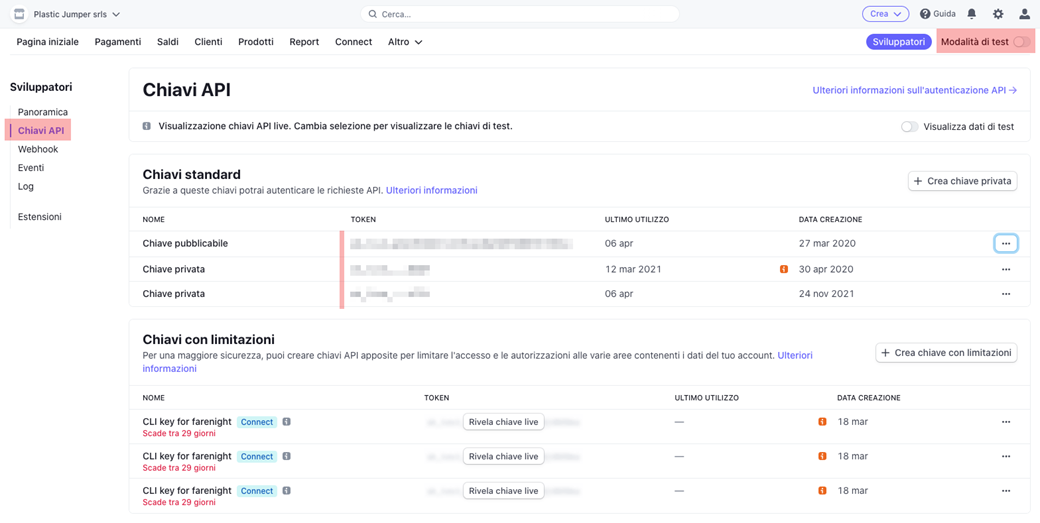Enable Visualizza dati di test toggle
Screen dimensions: 1040x523
(909, 127)
